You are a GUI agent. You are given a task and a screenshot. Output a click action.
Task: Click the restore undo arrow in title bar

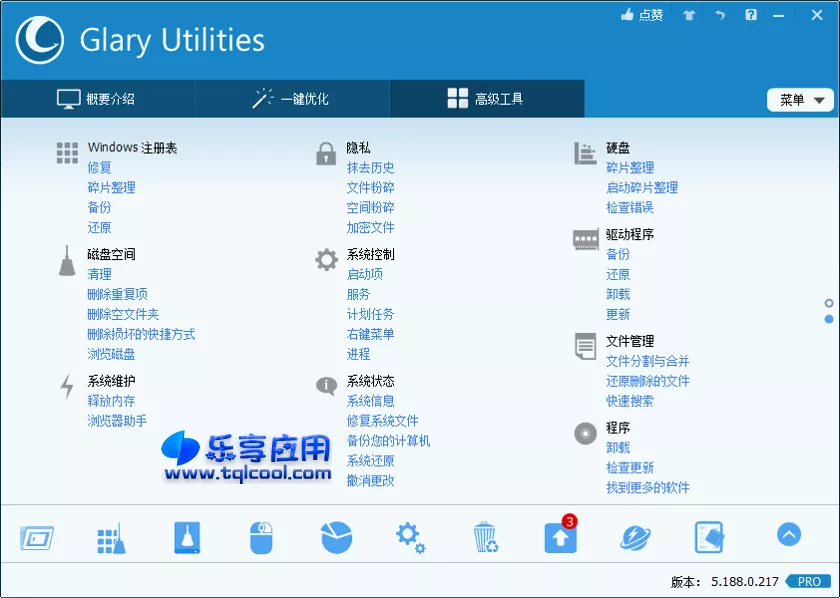[x=719, y=15]
